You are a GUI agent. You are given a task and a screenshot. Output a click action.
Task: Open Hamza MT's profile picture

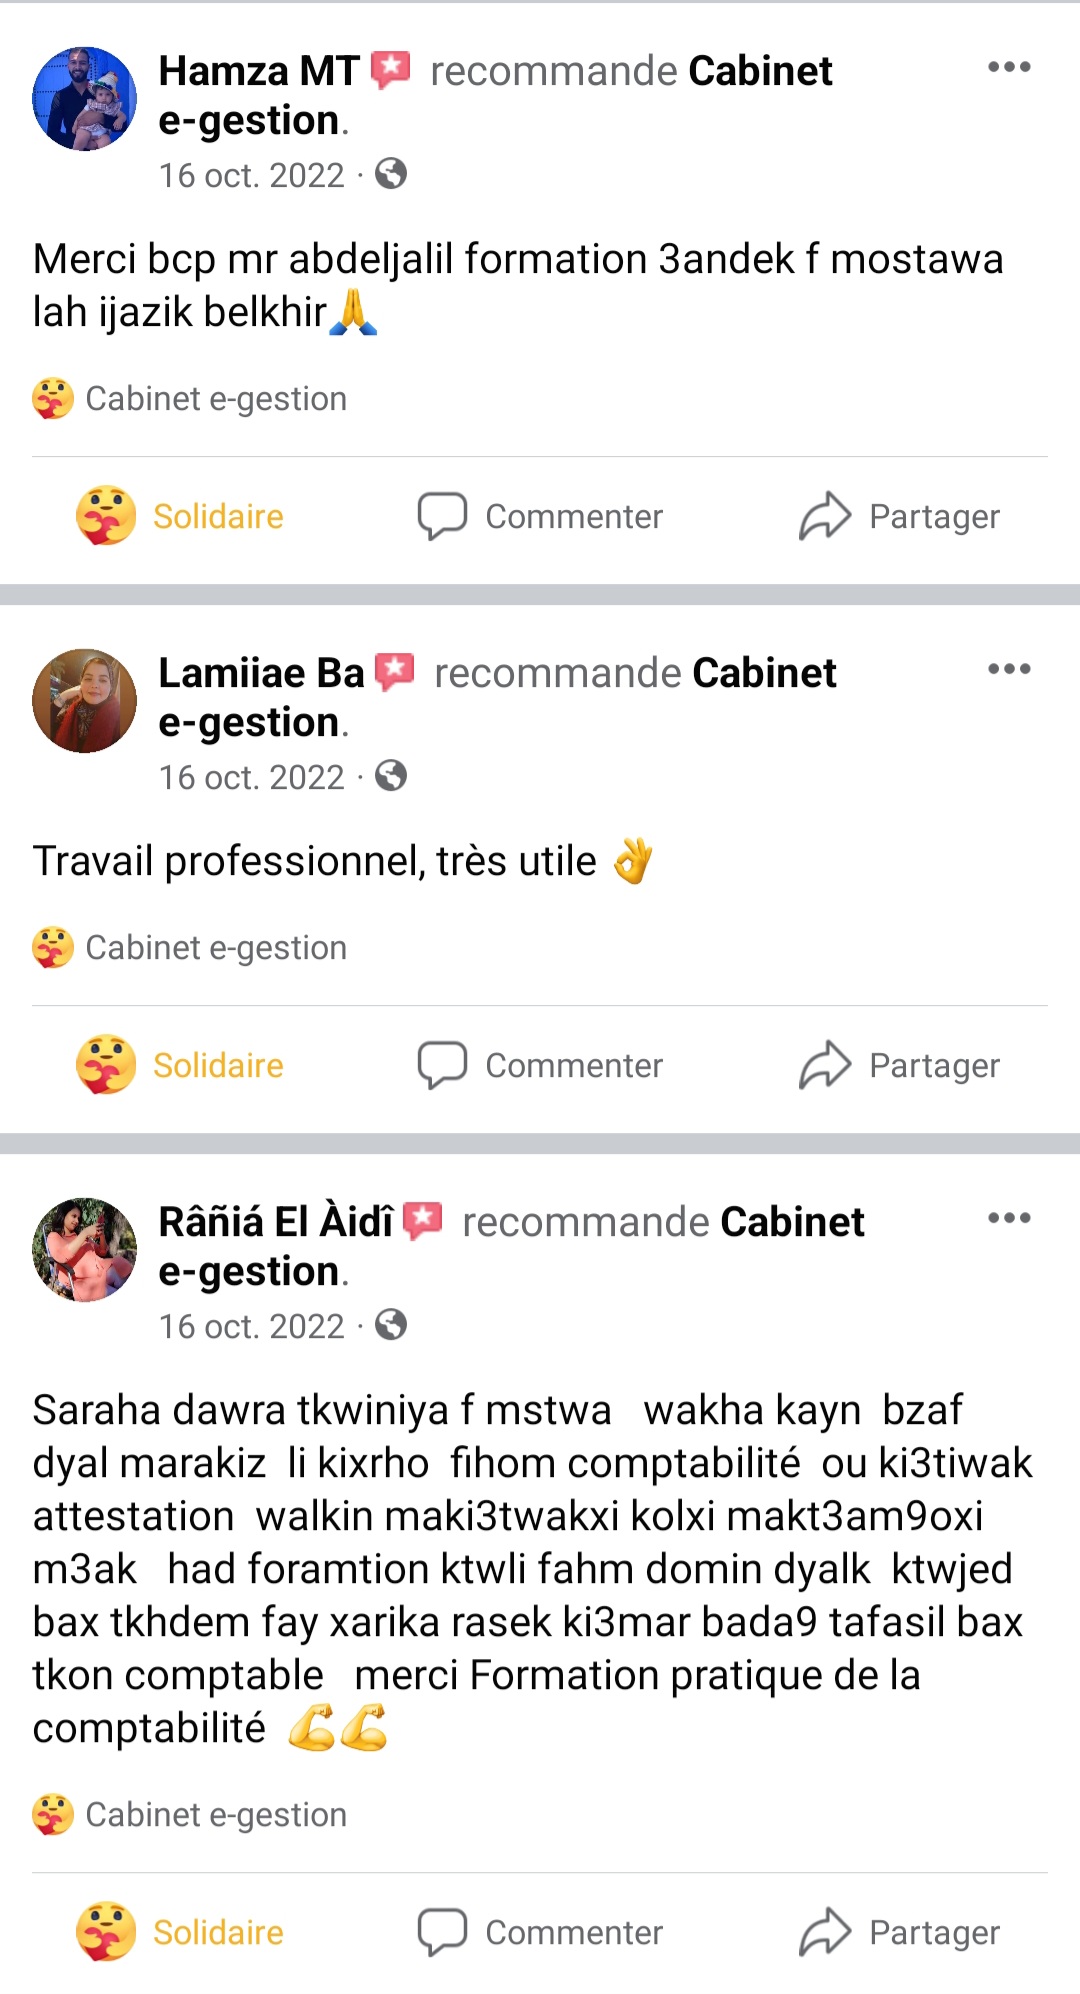(x=85, y=99)
